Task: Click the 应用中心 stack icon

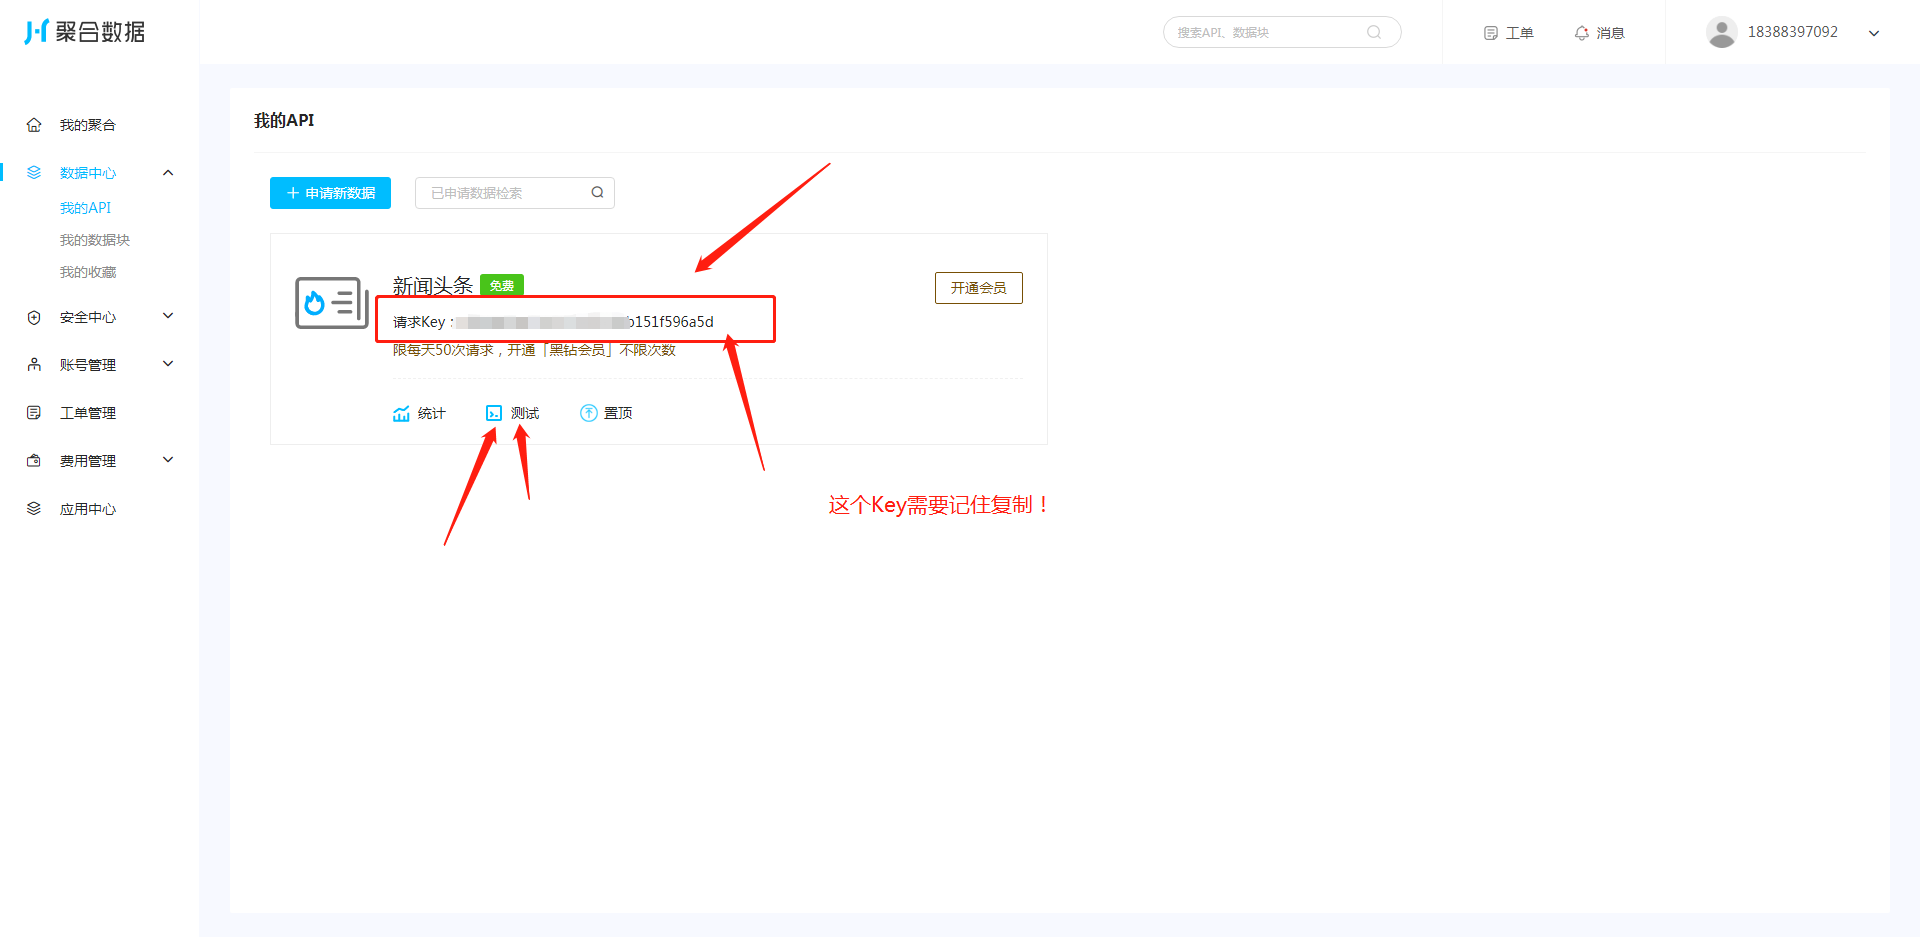Action: coord(34,509)
